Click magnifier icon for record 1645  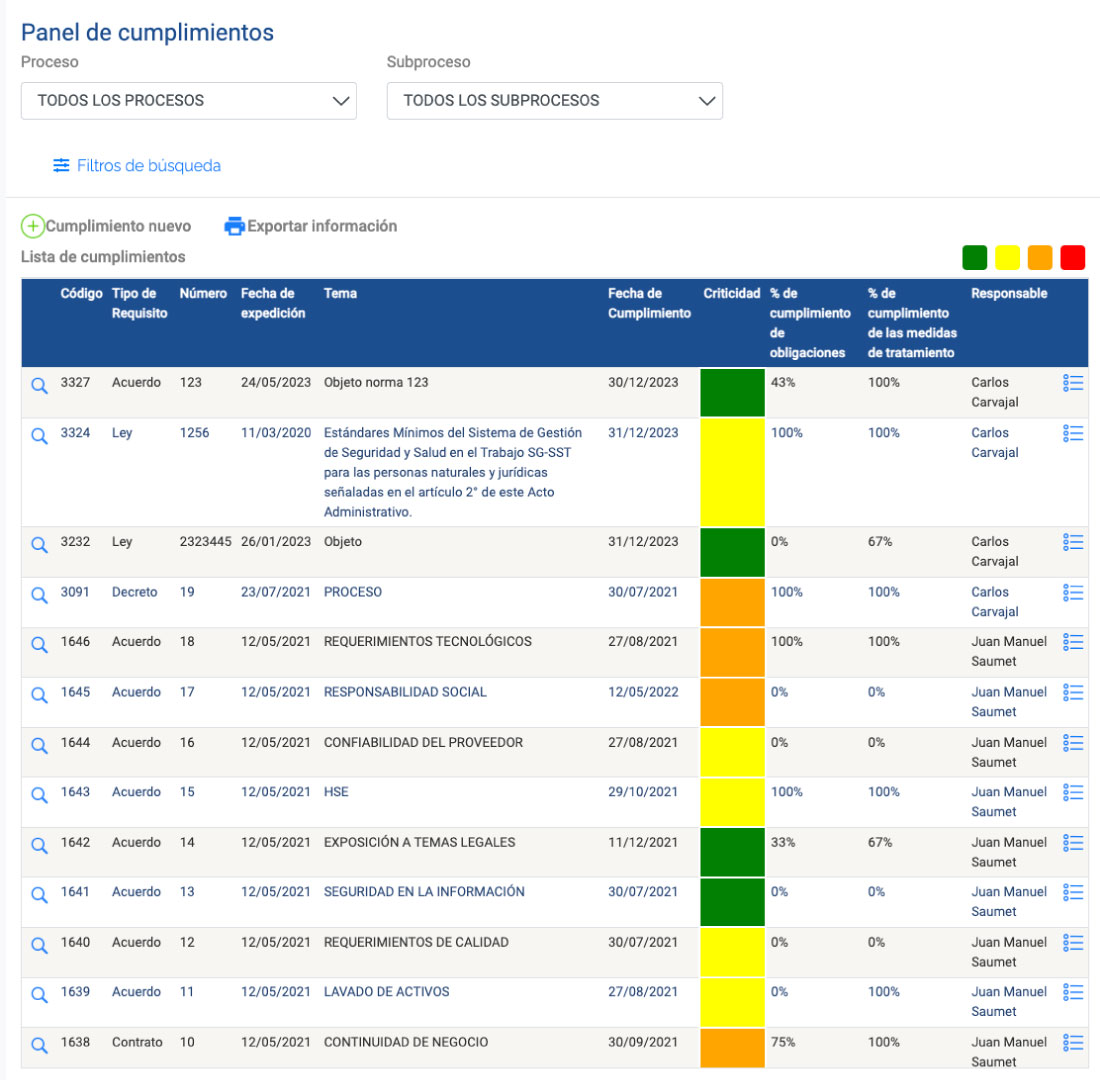tap(39, 695)
